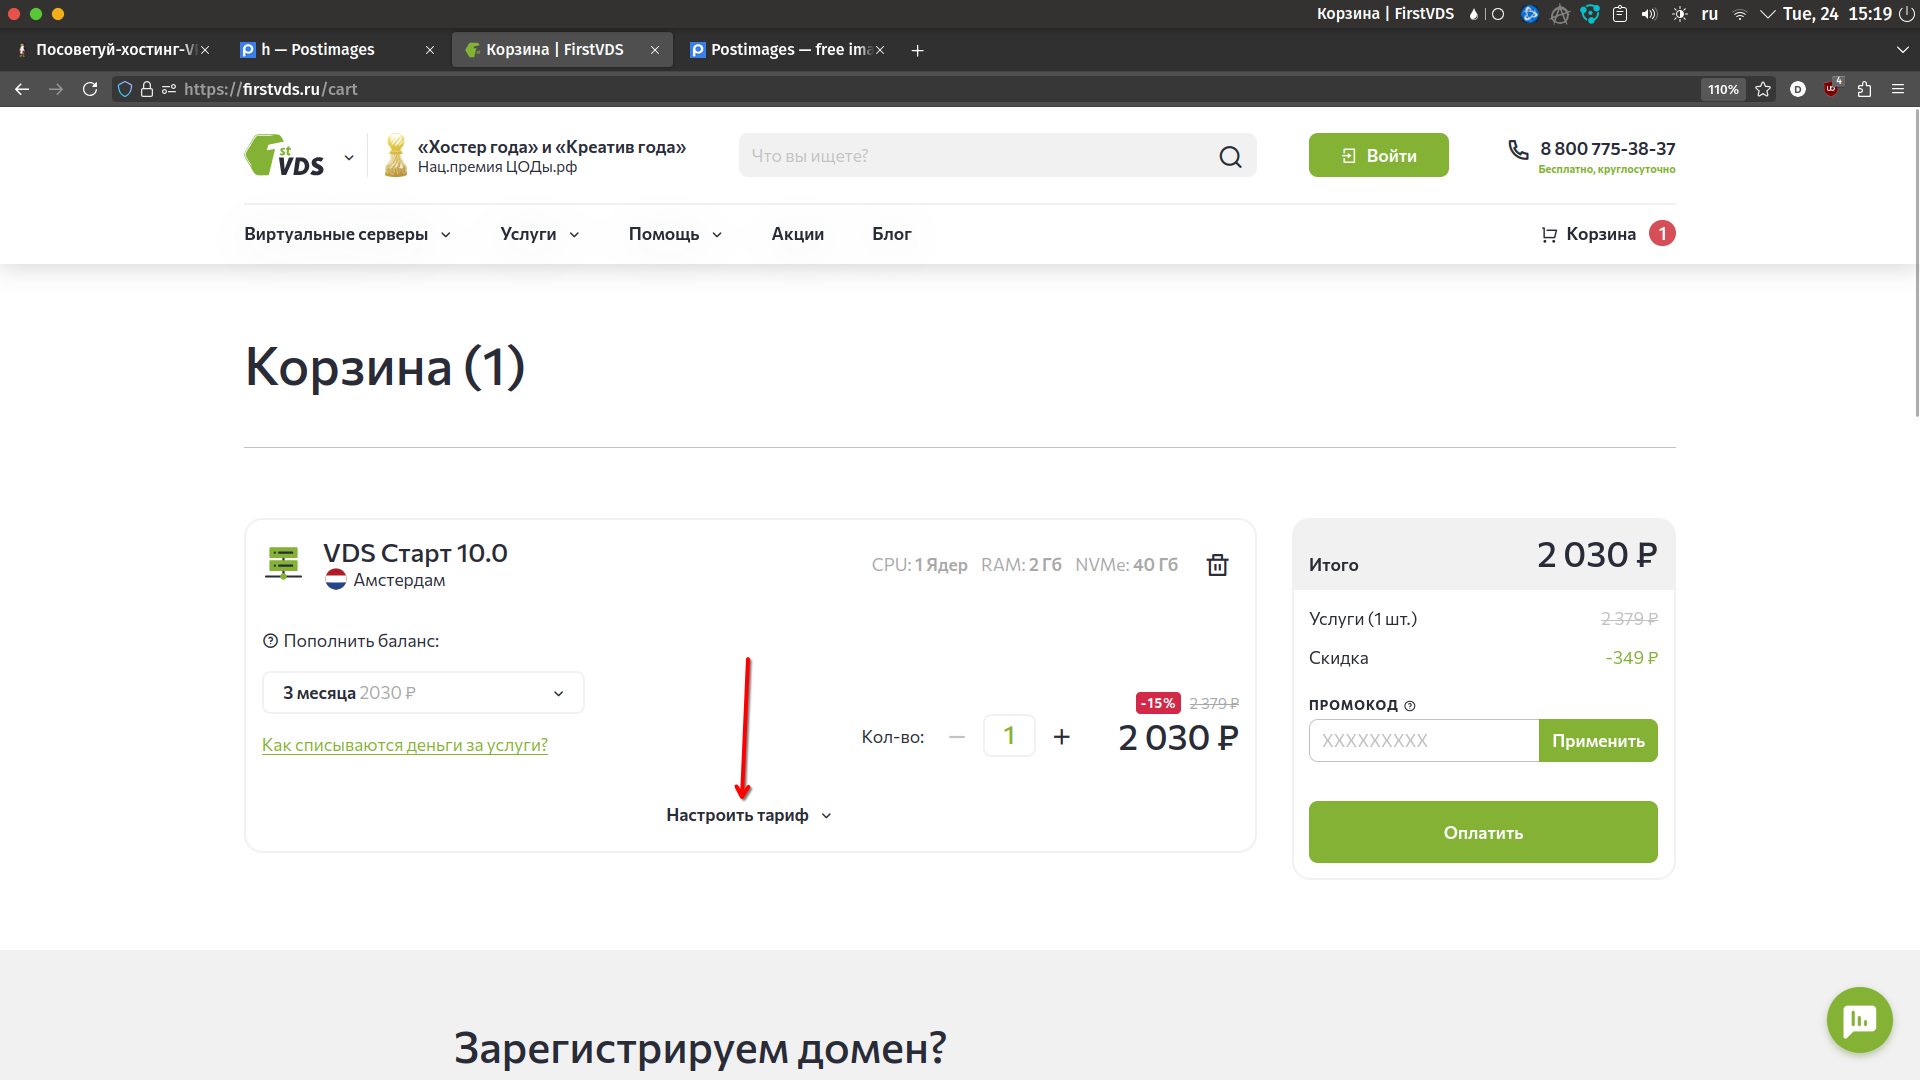Increase quantity with plus button

1062,737
